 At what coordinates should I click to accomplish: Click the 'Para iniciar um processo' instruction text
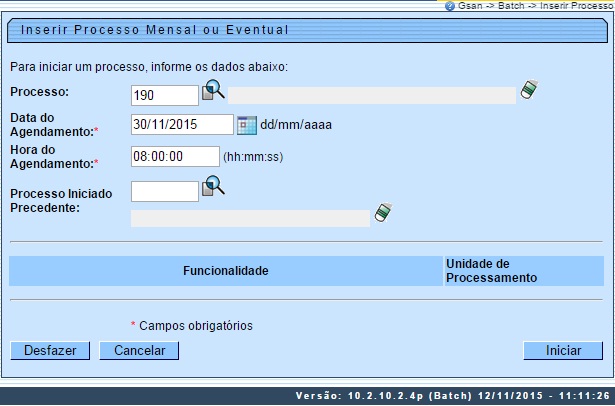click(149, 67)
